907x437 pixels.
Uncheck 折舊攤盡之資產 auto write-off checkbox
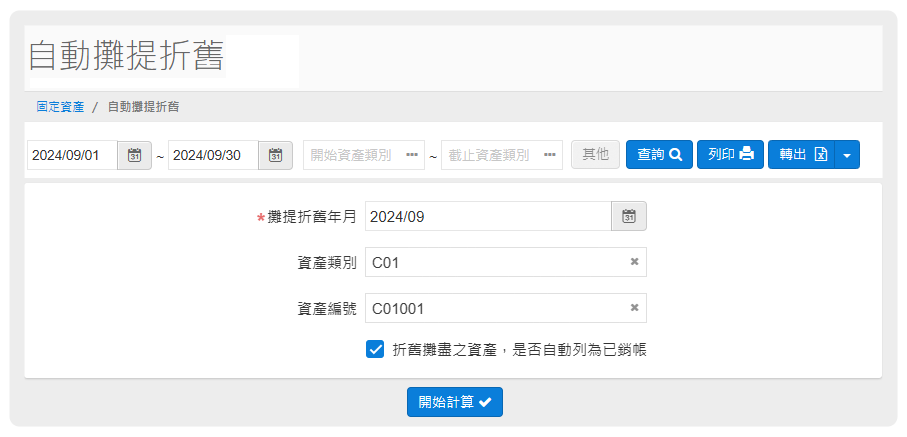point(375,349)
